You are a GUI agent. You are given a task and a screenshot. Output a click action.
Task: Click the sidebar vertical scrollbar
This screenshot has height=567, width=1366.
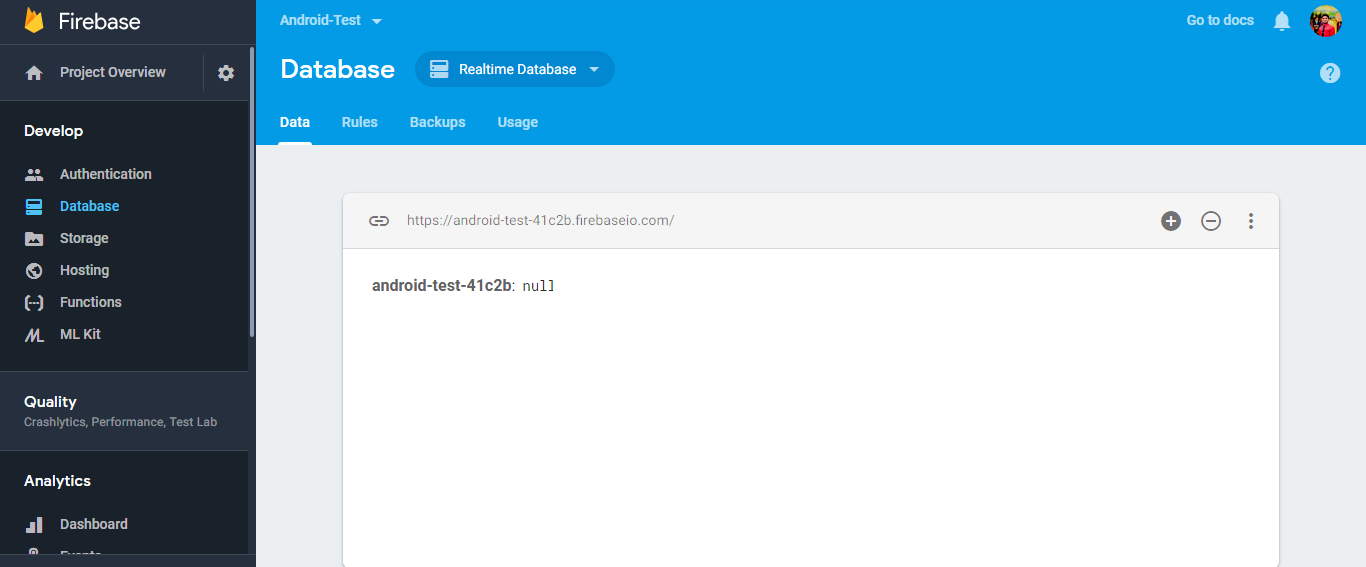coord(252,190)
